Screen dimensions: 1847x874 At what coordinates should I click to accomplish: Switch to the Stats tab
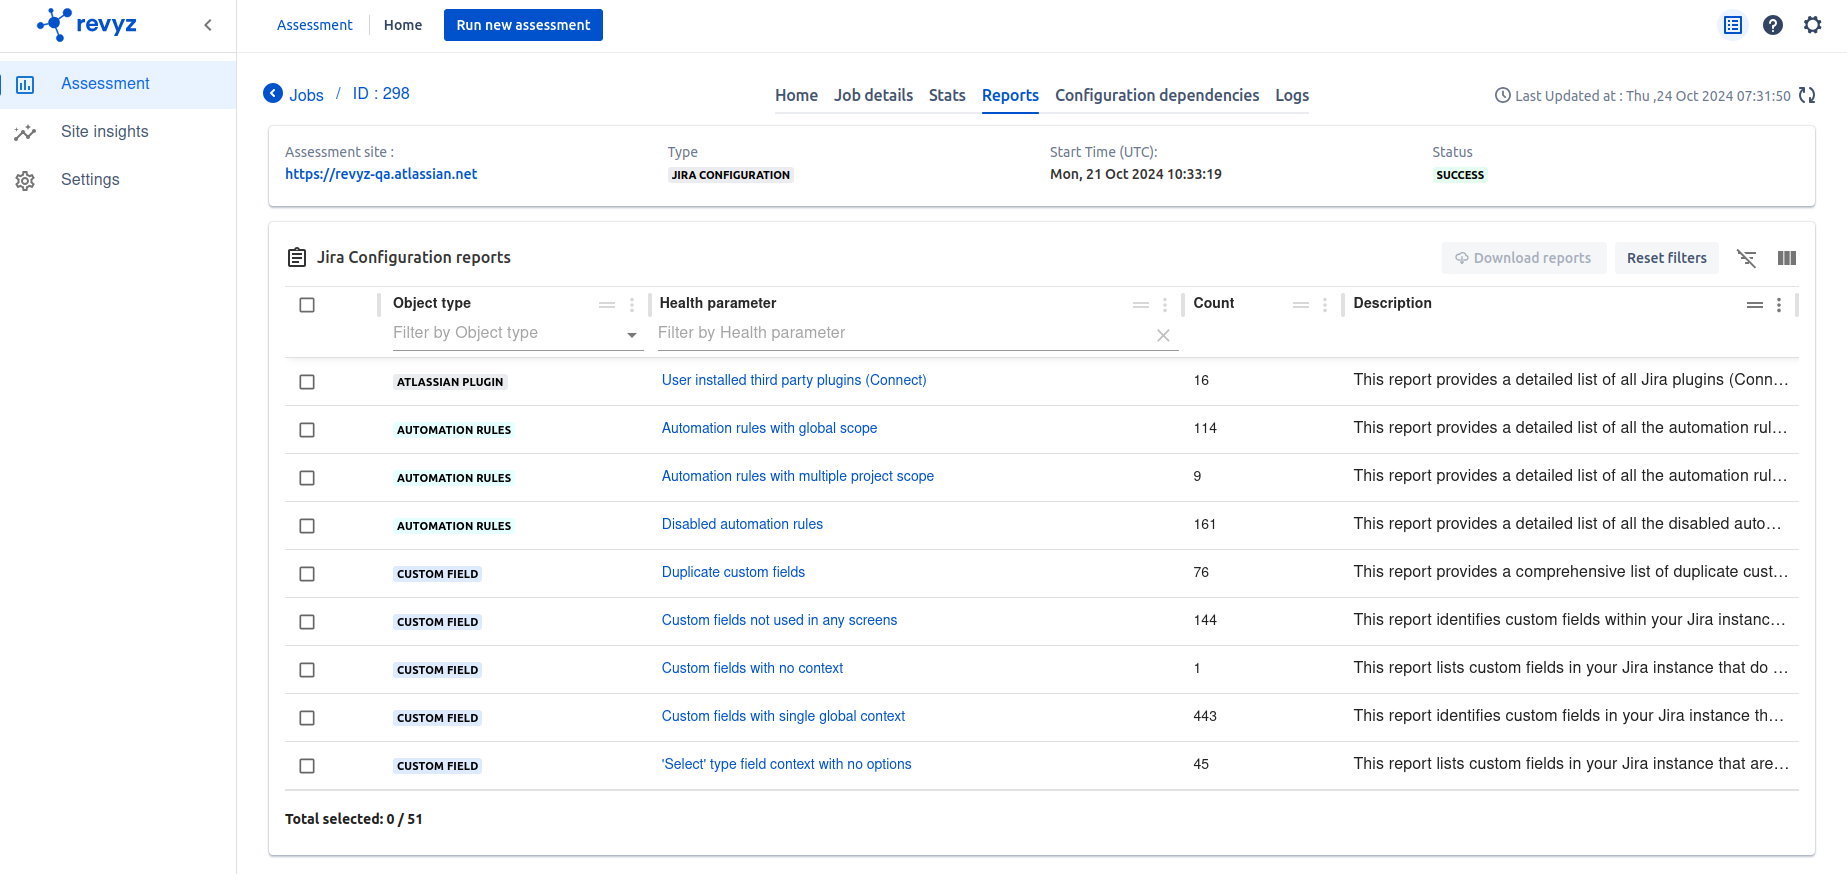click(x=947, y=95)
